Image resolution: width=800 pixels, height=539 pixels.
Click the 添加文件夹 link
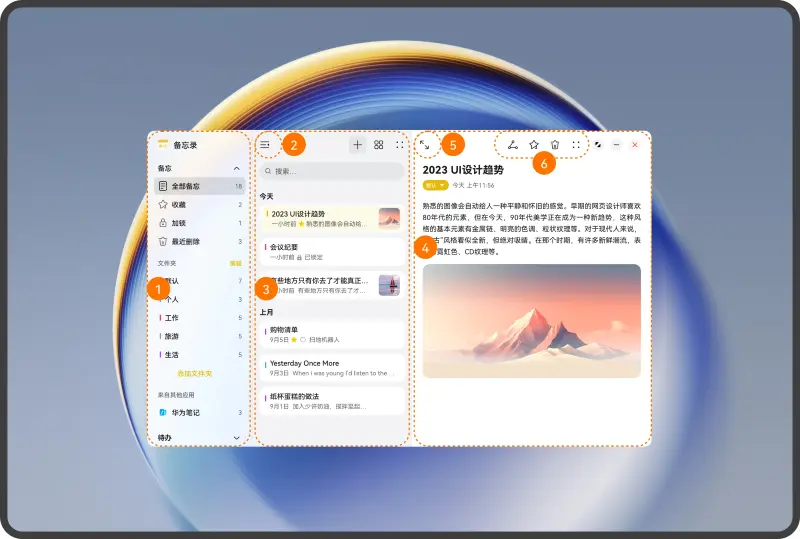(194, 374)
